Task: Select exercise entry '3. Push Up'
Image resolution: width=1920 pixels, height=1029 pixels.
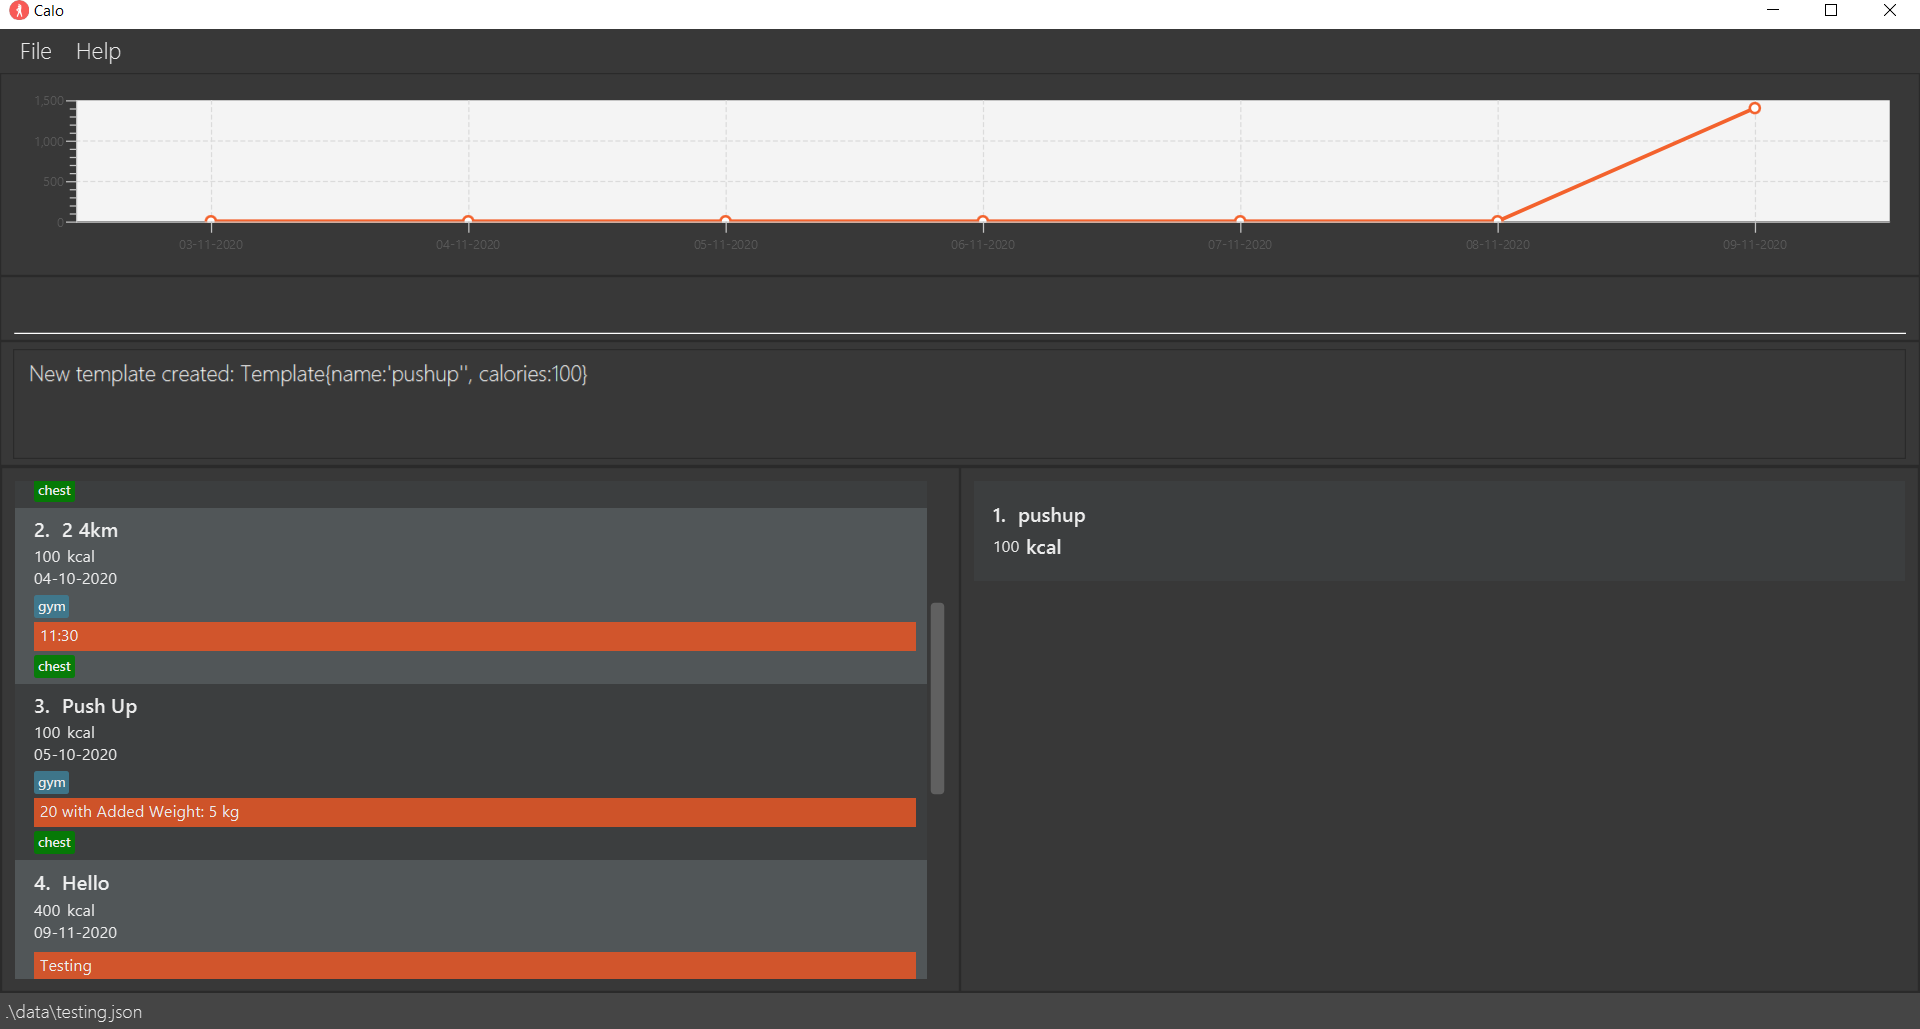Action: (x=471, y=772)
